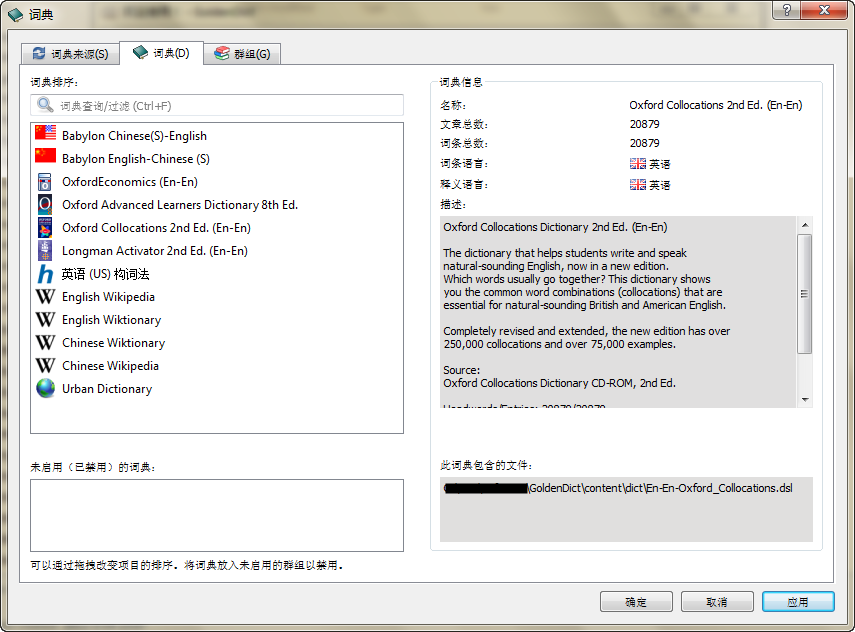Apply changes with the 应用 button

[798, 601]
